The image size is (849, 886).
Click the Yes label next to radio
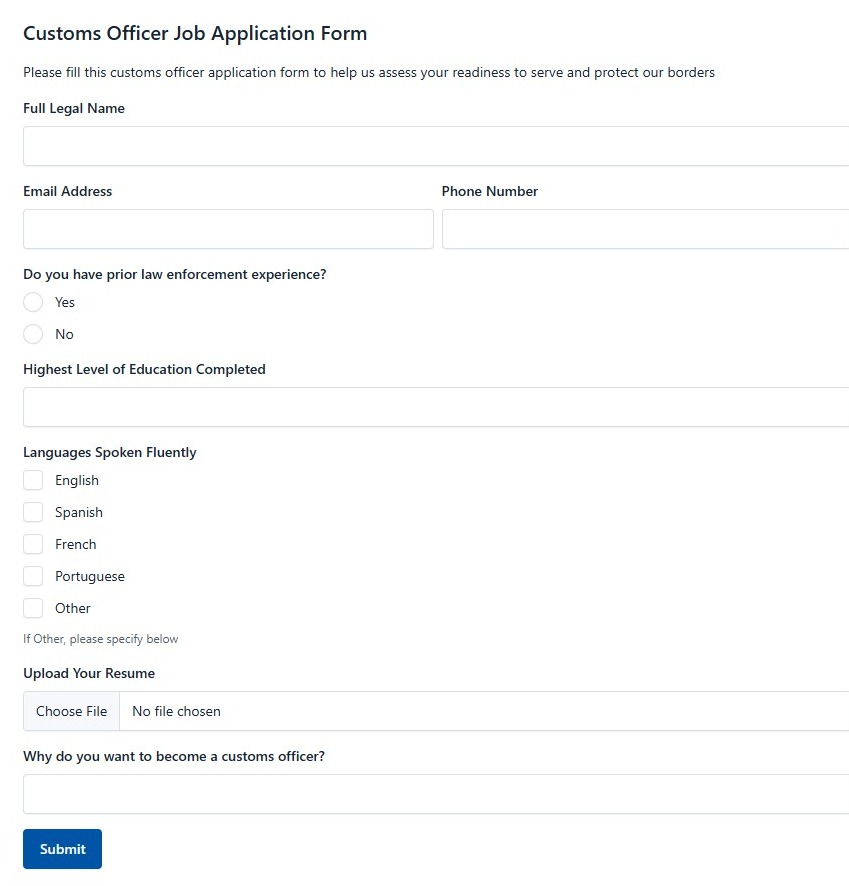tap(65, 302)
